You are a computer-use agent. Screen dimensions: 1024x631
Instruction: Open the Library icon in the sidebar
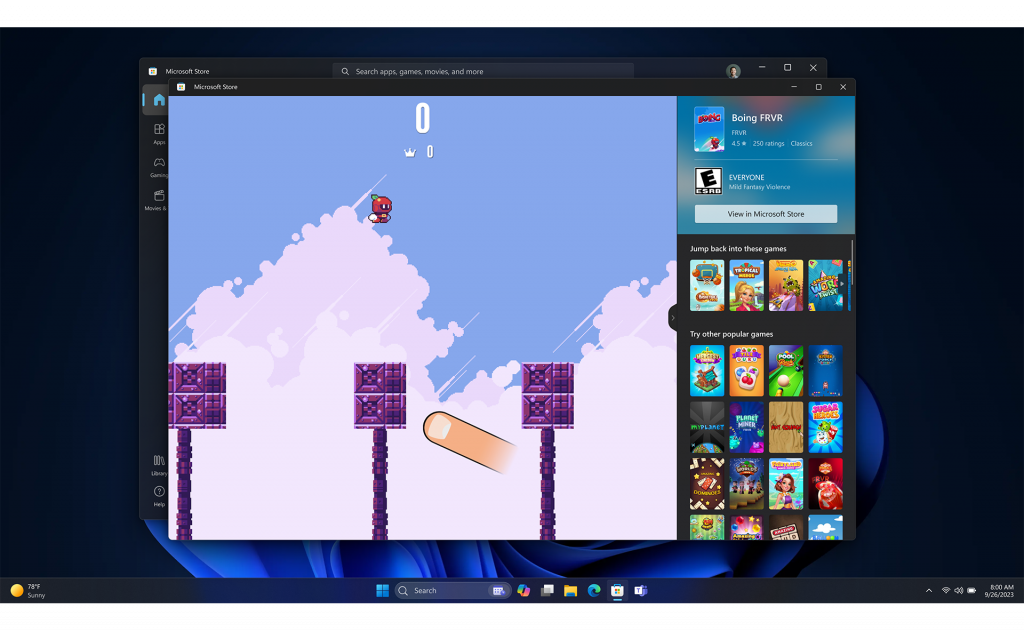[x=158, y=463]
